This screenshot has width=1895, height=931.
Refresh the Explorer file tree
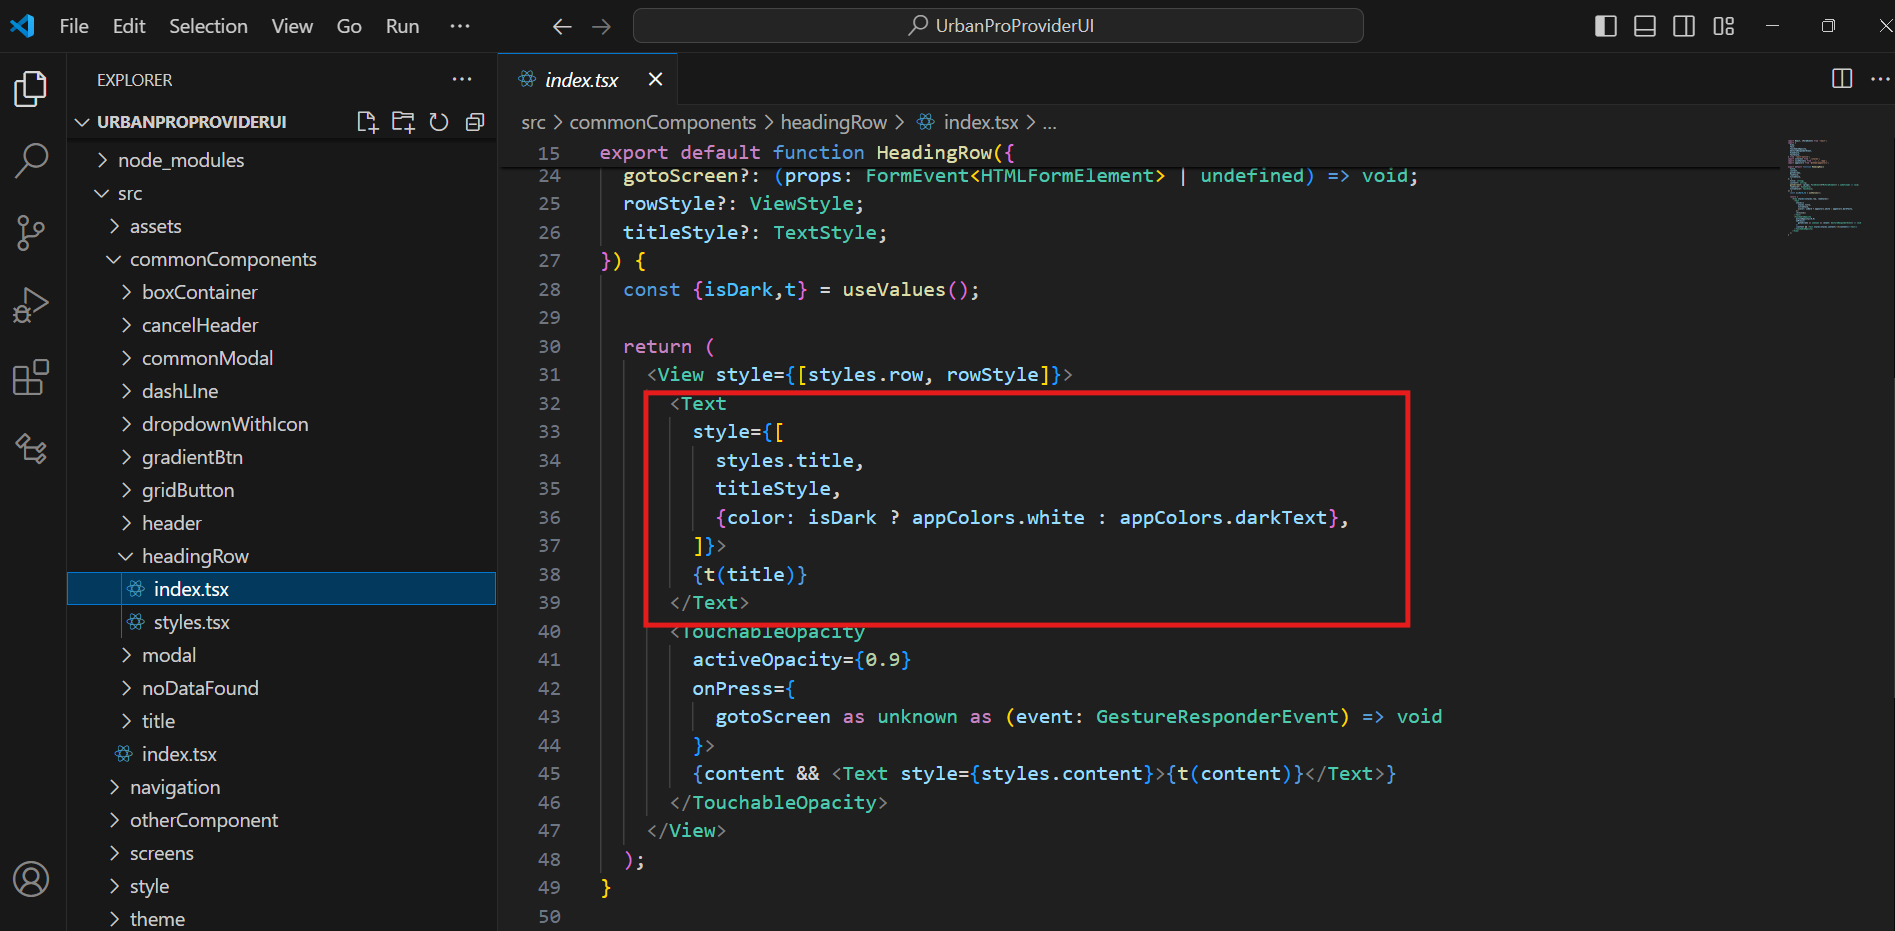tap(439, 122)
